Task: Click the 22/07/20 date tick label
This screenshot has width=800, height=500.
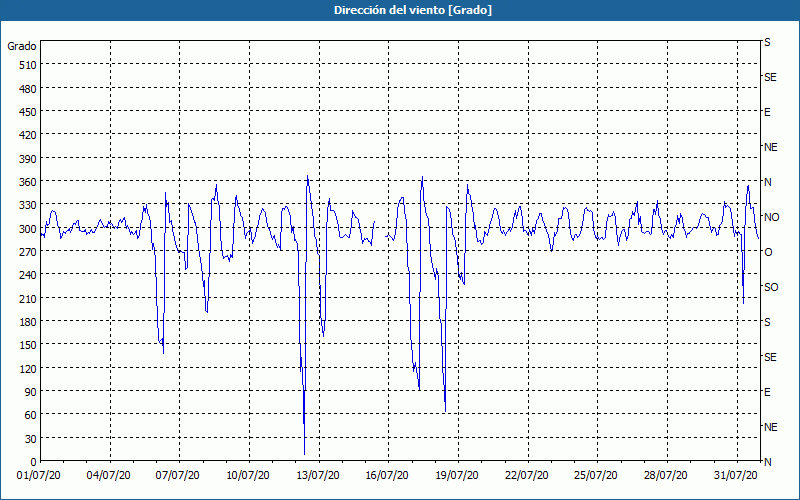Action: click(527, 476)
